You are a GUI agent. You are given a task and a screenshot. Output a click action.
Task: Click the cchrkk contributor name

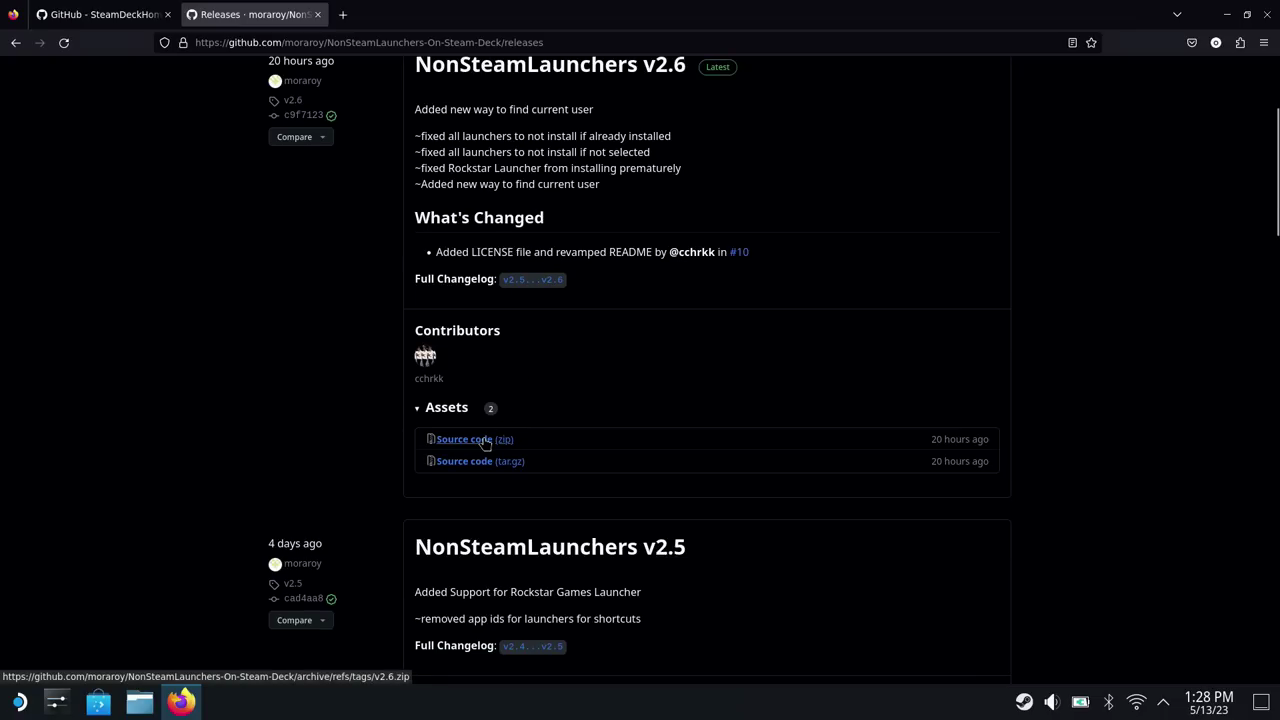tap(429, 379)
